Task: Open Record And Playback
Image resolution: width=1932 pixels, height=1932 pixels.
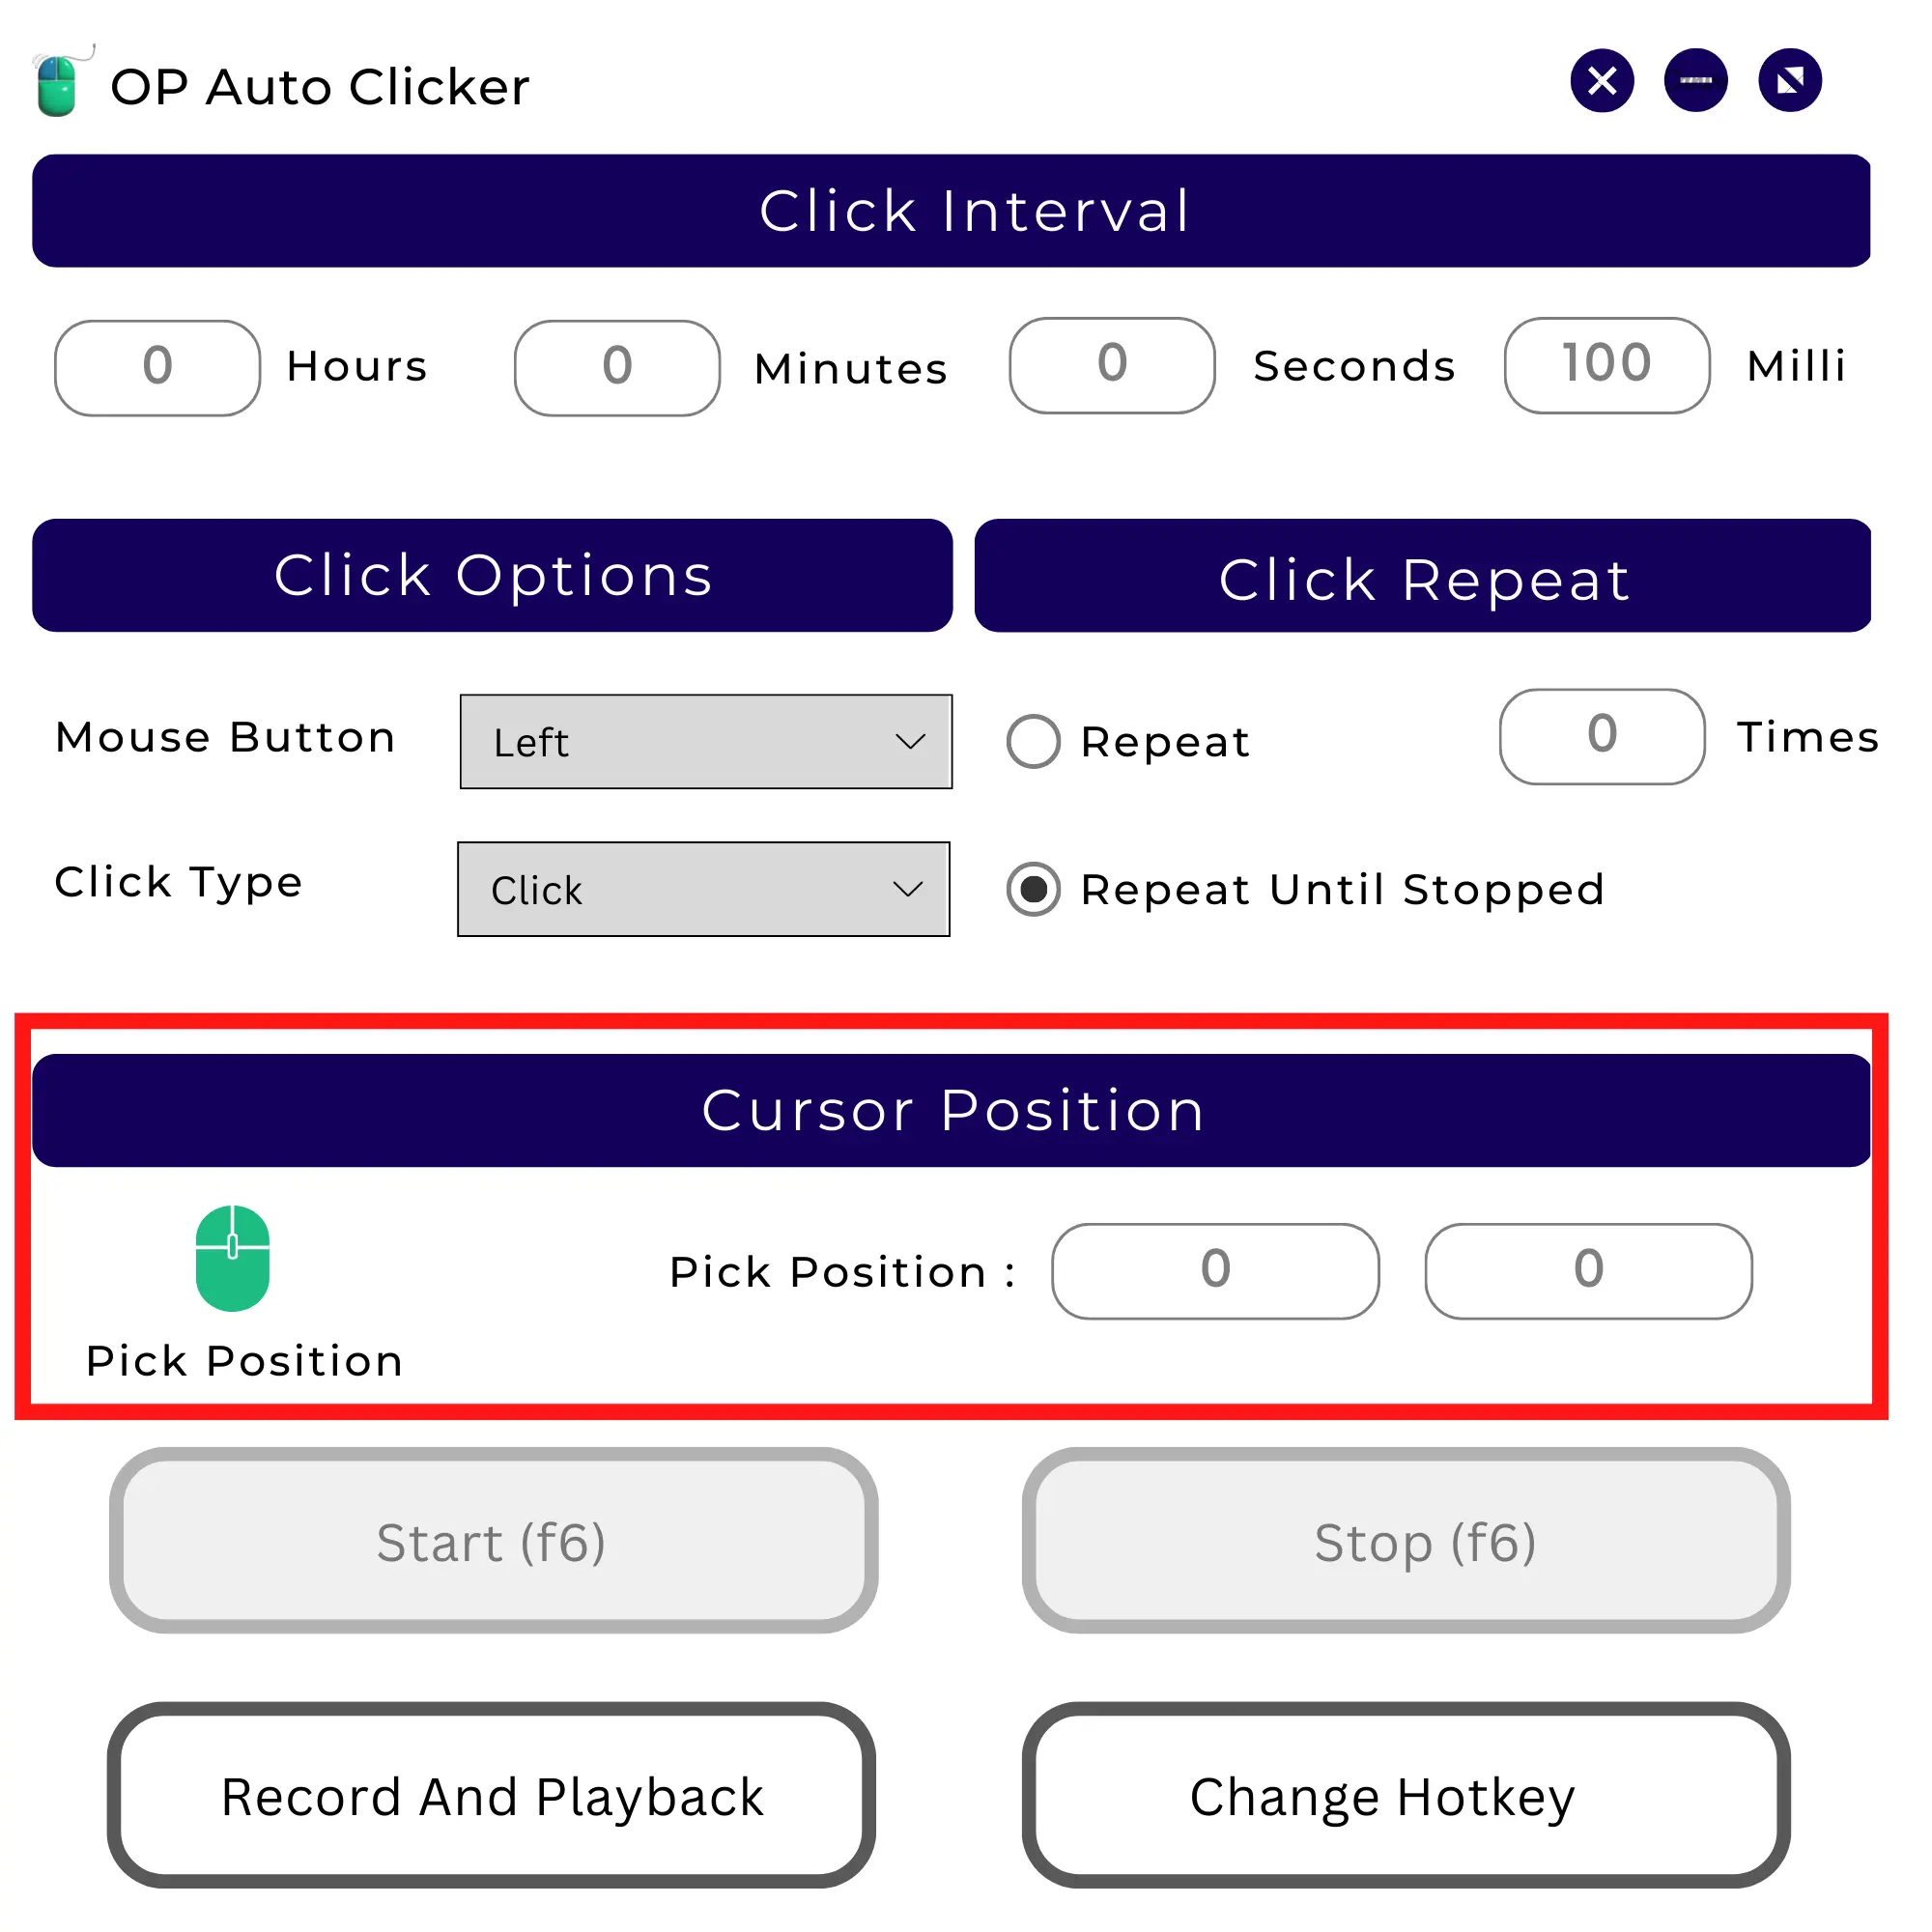Action: tap(492, 1796)
